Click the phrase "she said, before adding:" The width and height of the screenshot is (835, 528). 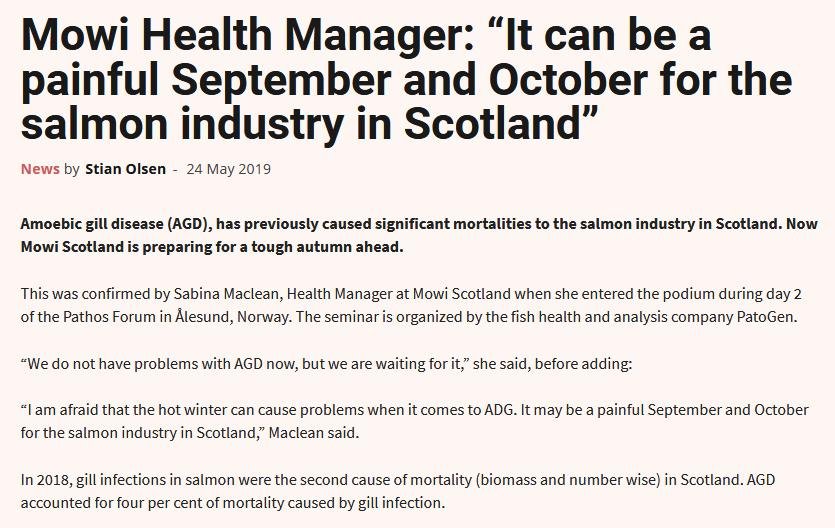click(x=550, y=364)
